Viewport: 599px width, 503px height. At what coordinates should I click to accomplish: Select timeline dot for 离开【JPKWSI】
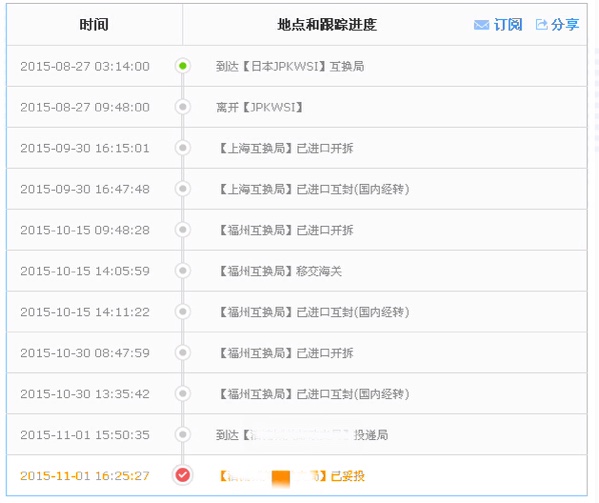tap(183, 107)
